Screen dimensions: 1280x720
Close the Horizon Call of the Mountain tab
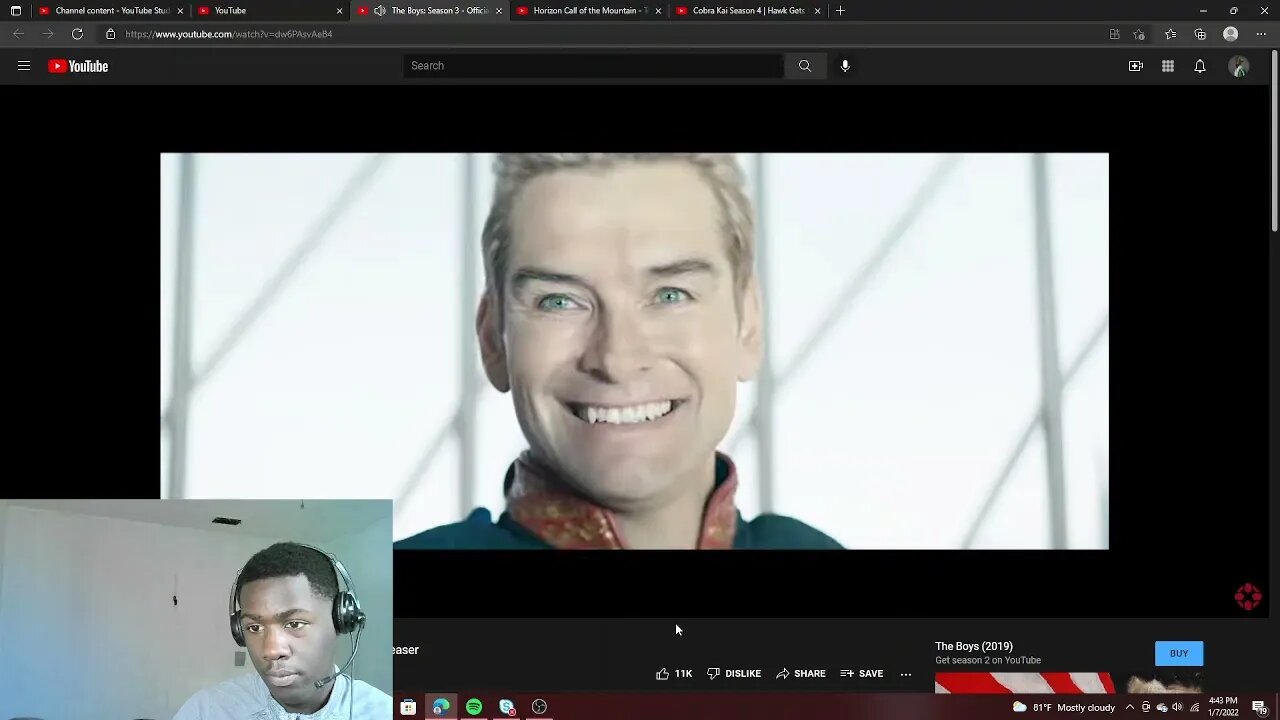(658, 11)
